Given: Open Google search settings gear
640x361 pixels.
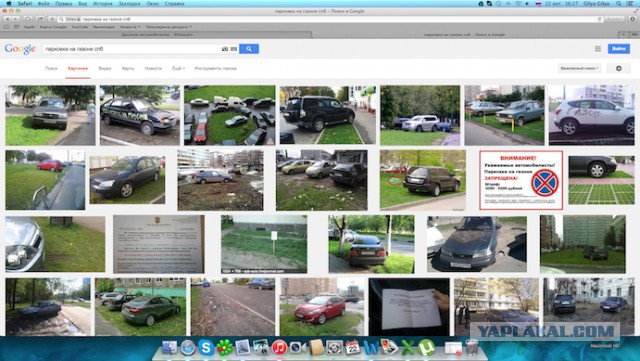Looking at the screenshot, I should 619,68.
